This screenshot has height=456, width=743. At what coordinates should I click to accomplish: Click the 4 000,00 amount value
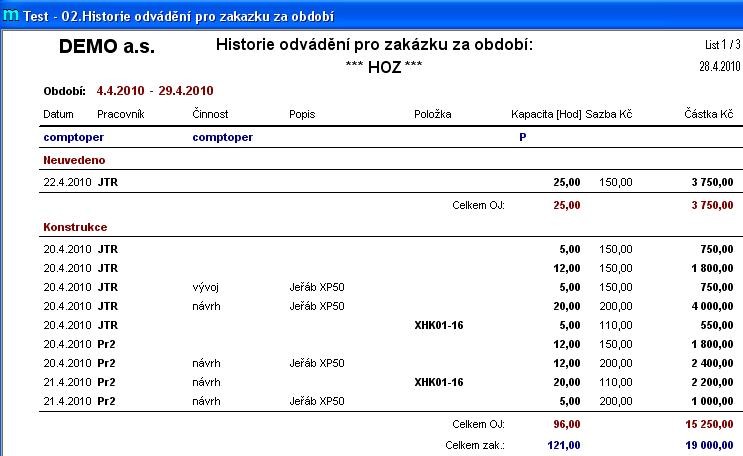click(x=711, y=306)
